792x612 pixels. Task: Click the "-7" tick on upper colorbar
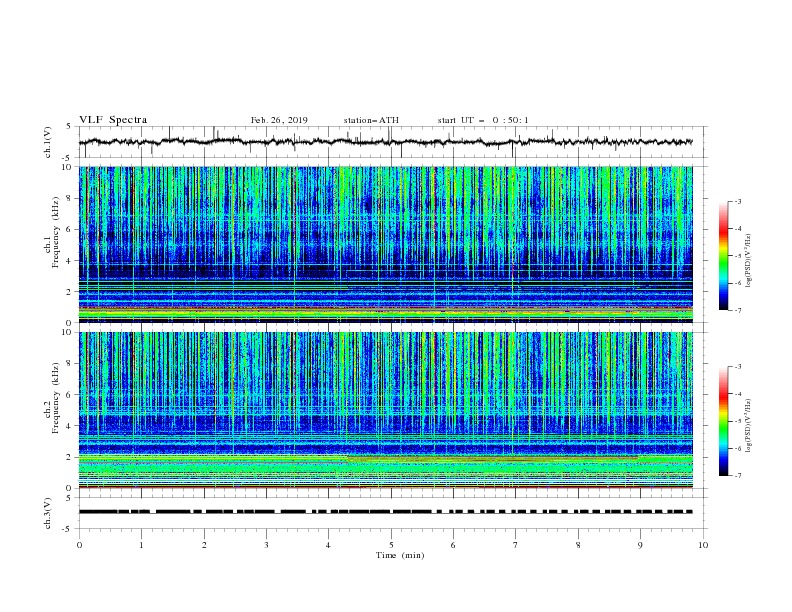pyautogui.click(x=738, y=310)
